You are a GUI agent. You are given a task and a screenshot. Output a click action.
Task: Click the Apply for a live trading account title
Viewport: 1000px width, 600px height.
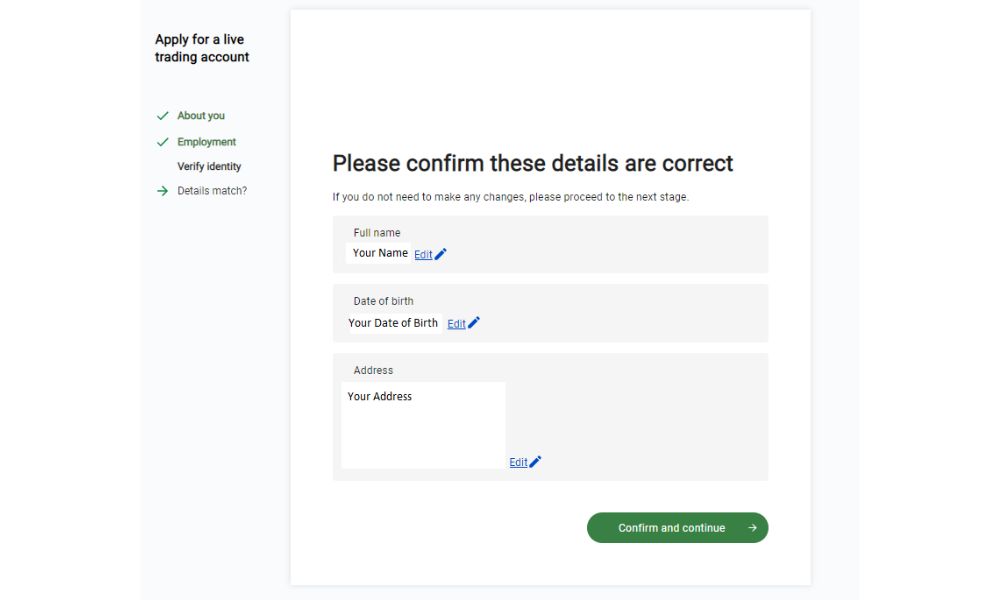click(x=202, y=48)
